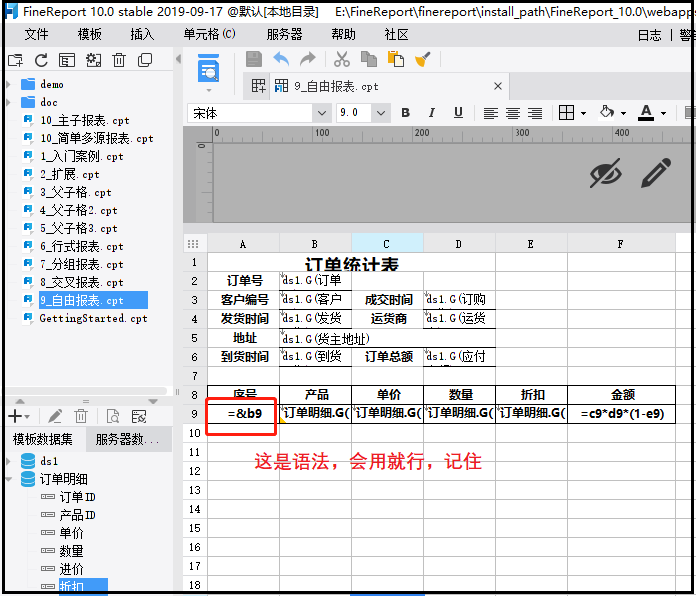Click the pencil edit icon in header area
696x596 pixels.
pyautogui.click(x=656, y=173)
